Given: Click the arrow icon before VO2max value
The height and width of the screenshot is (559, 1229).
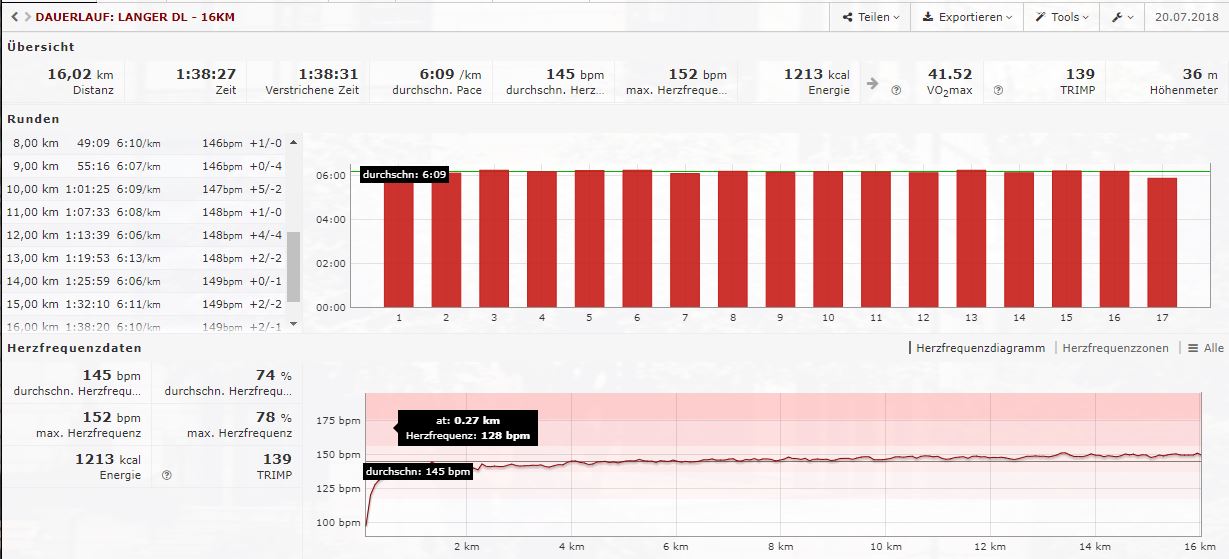Looking at the screenshot, I should tap(873, 84).
